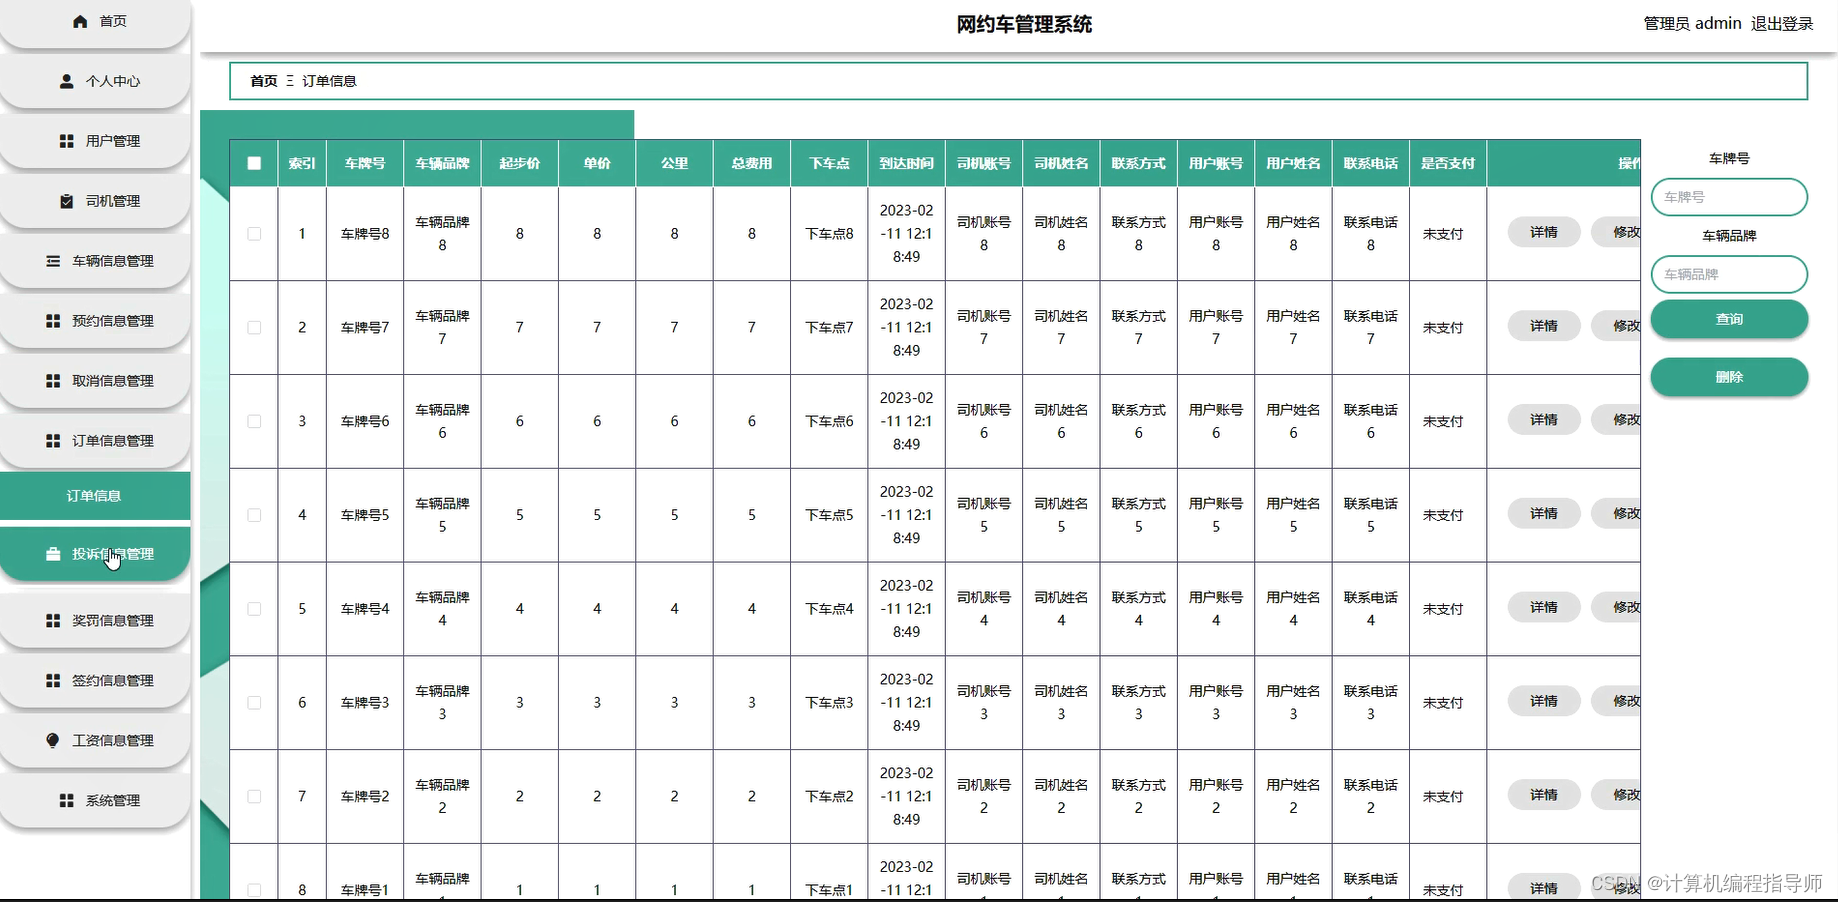Check the row checkbox for 车牌号2
The image size is (1838, 902).
point(254,797)
